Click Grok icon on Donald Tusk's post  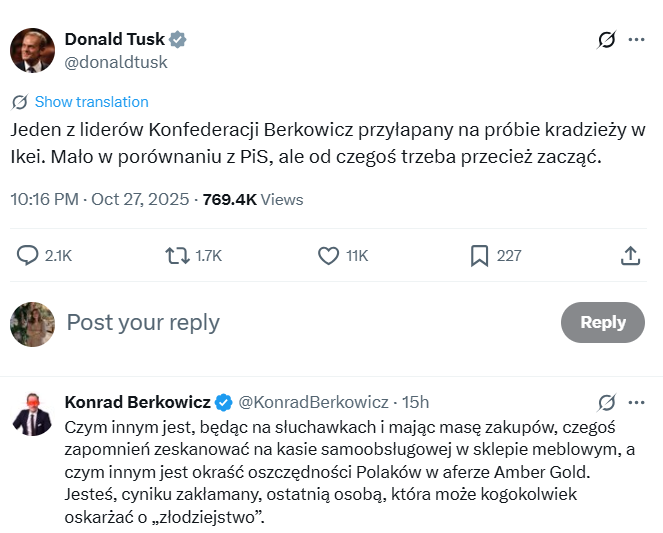tap(606, 40)
